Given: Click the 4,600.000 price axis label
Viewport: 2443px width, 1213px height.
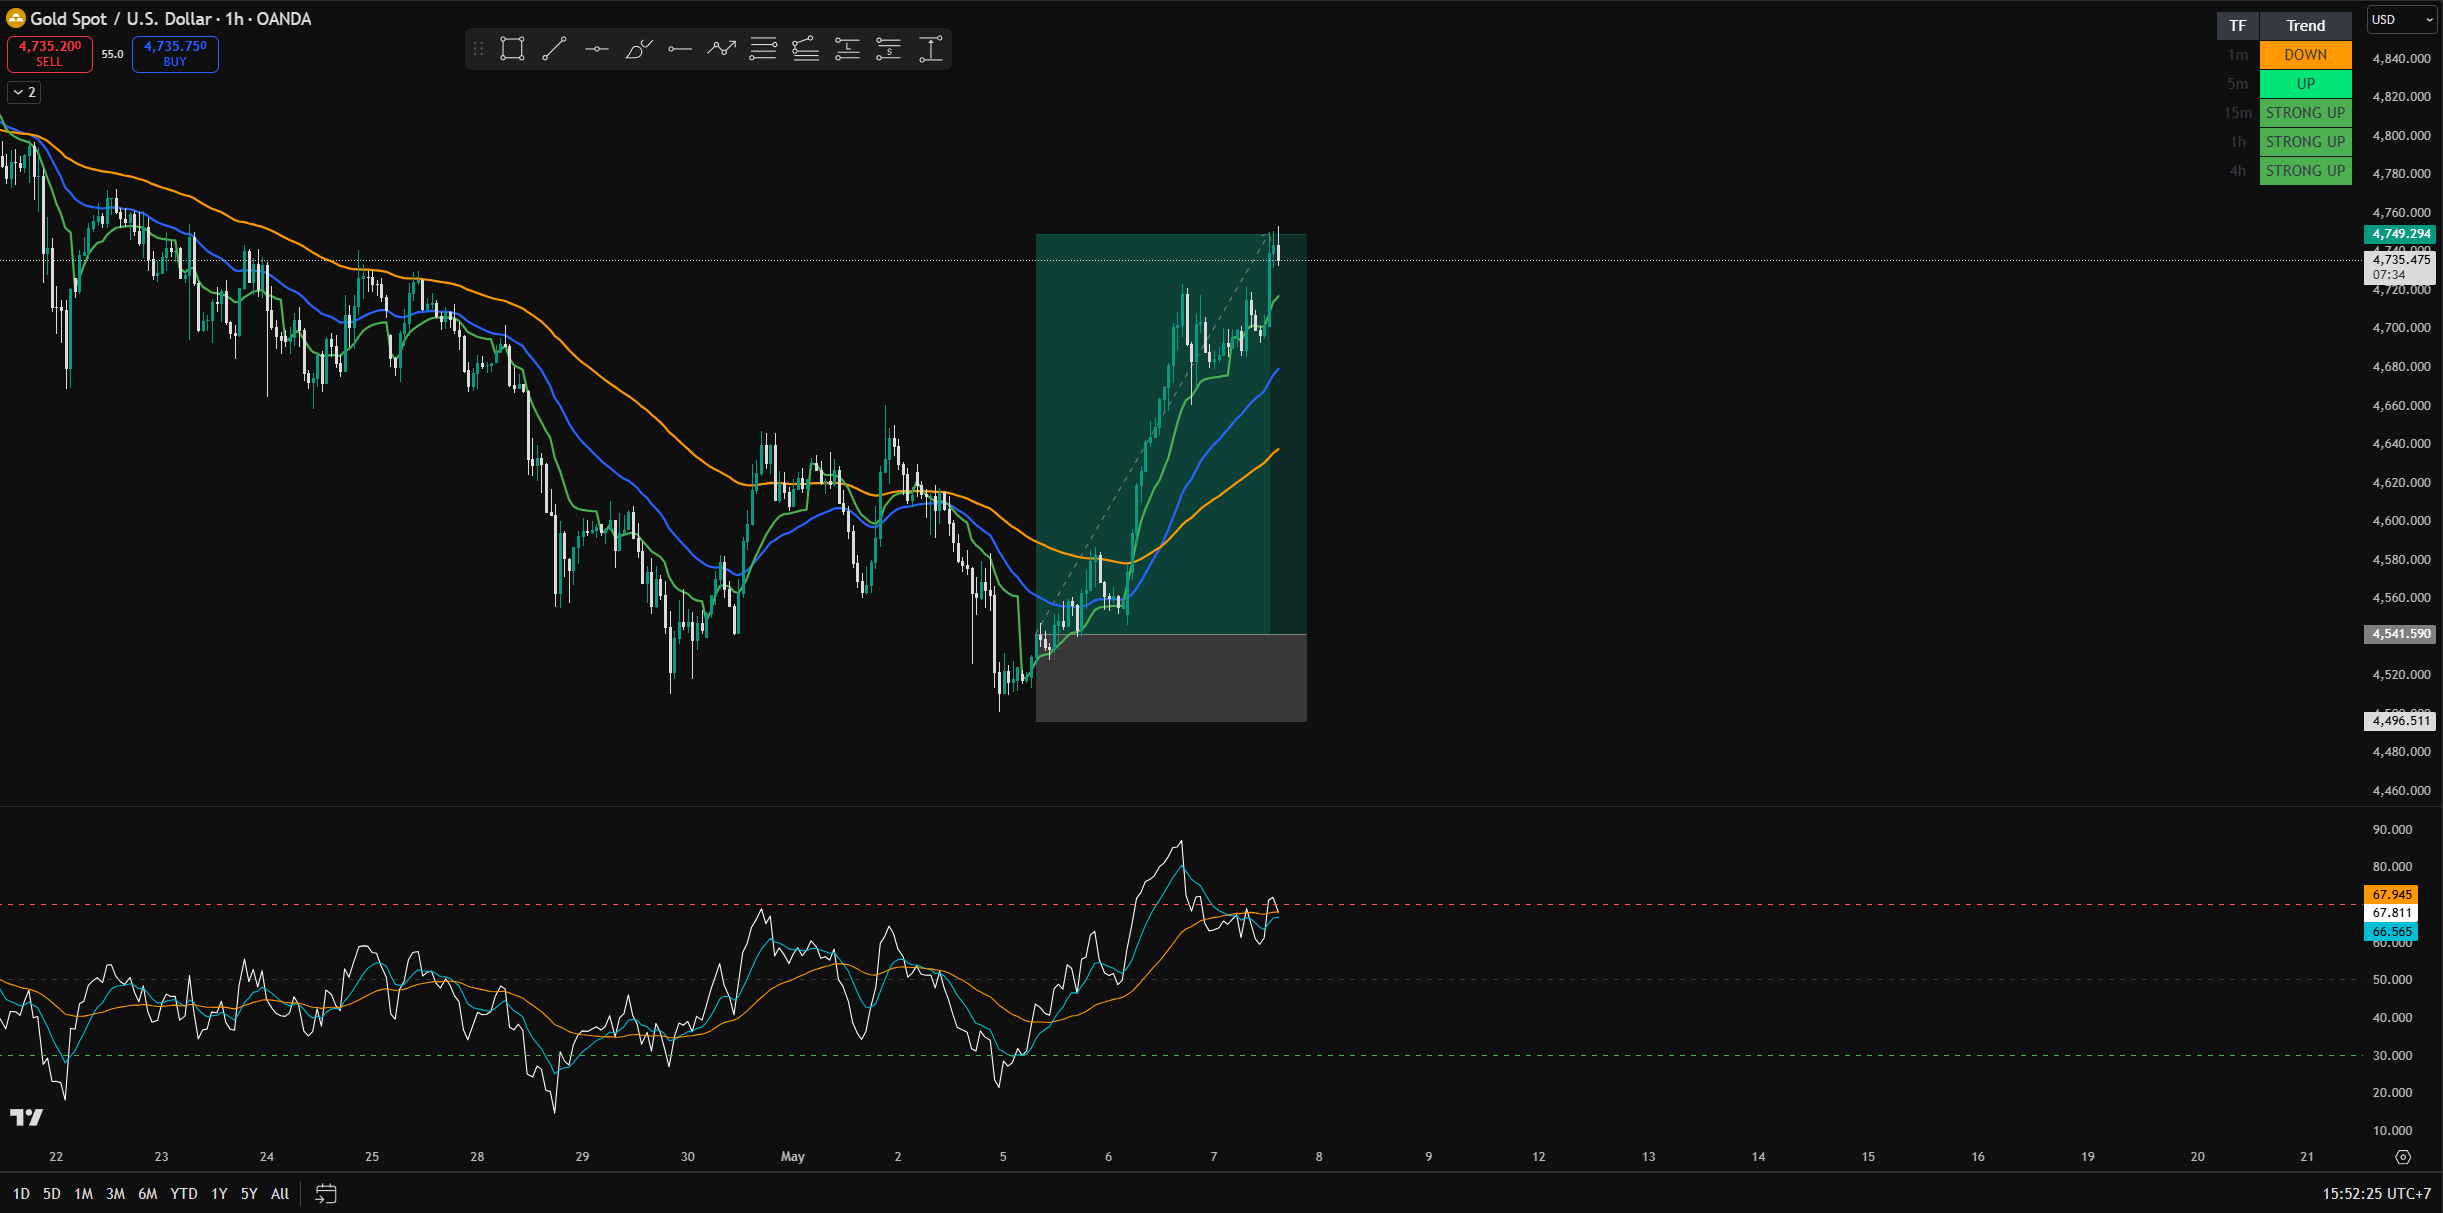Looking at the screenshot, I should coord(2401,521).
